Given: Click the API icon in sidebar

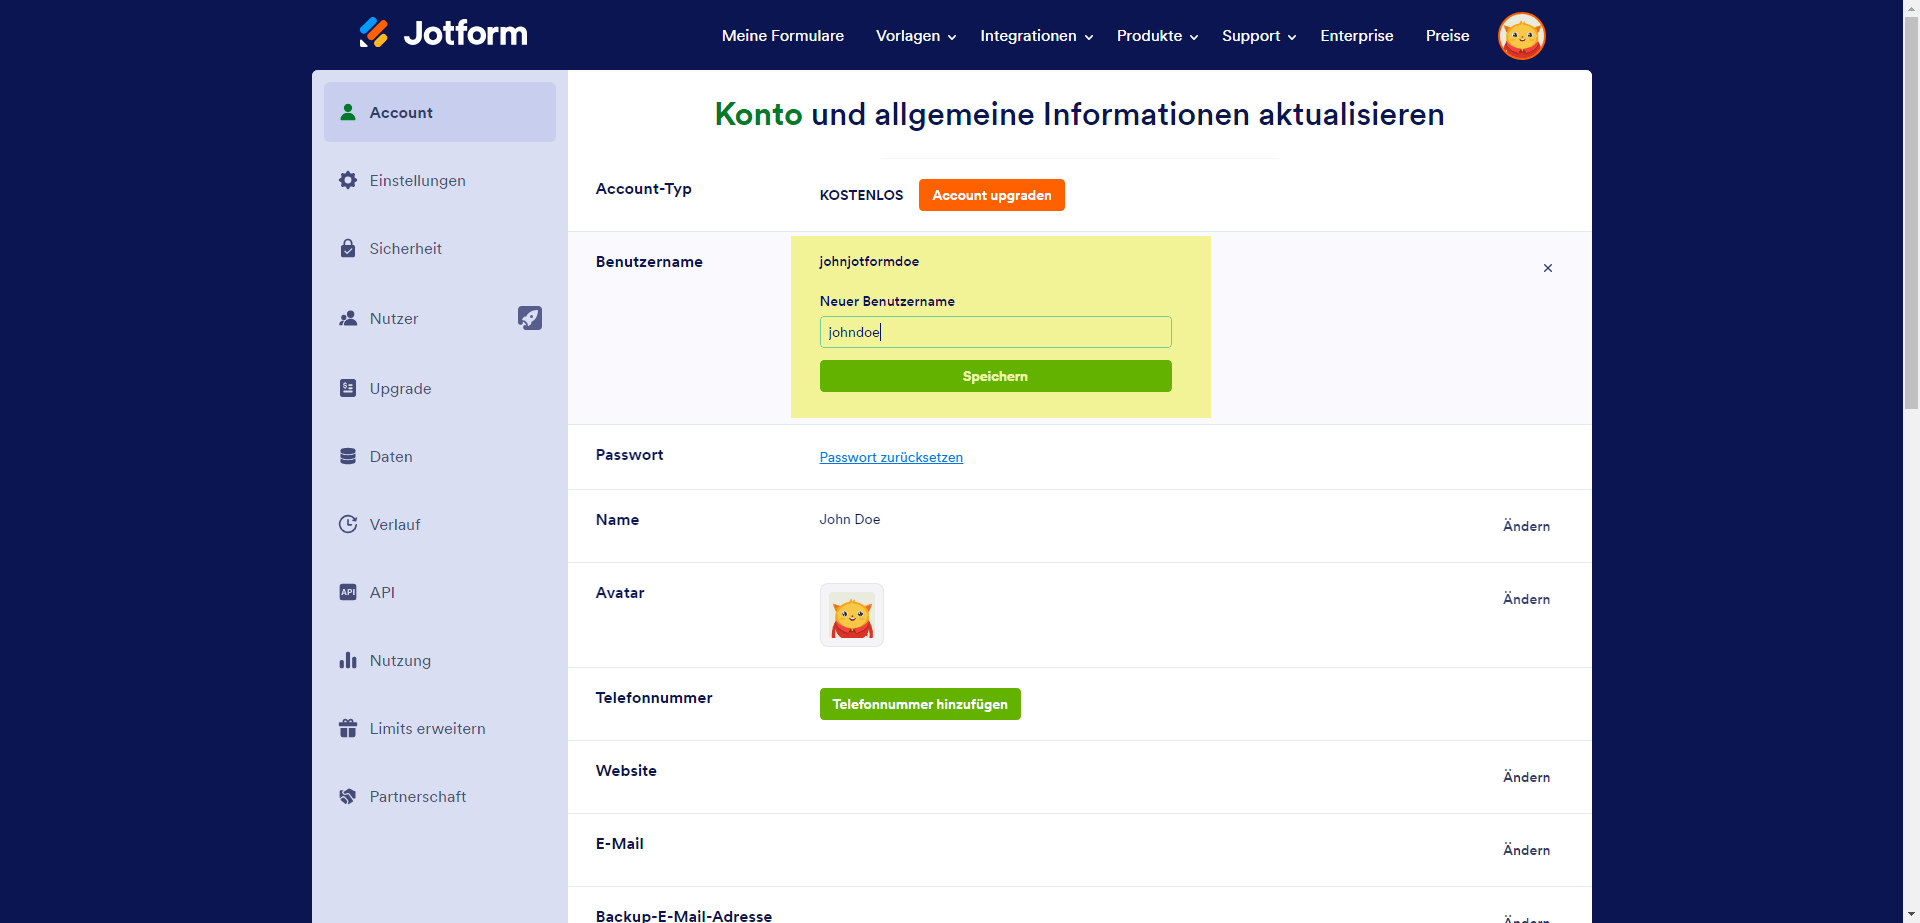Looking at the screenshot, I should [x=348, y=592].
